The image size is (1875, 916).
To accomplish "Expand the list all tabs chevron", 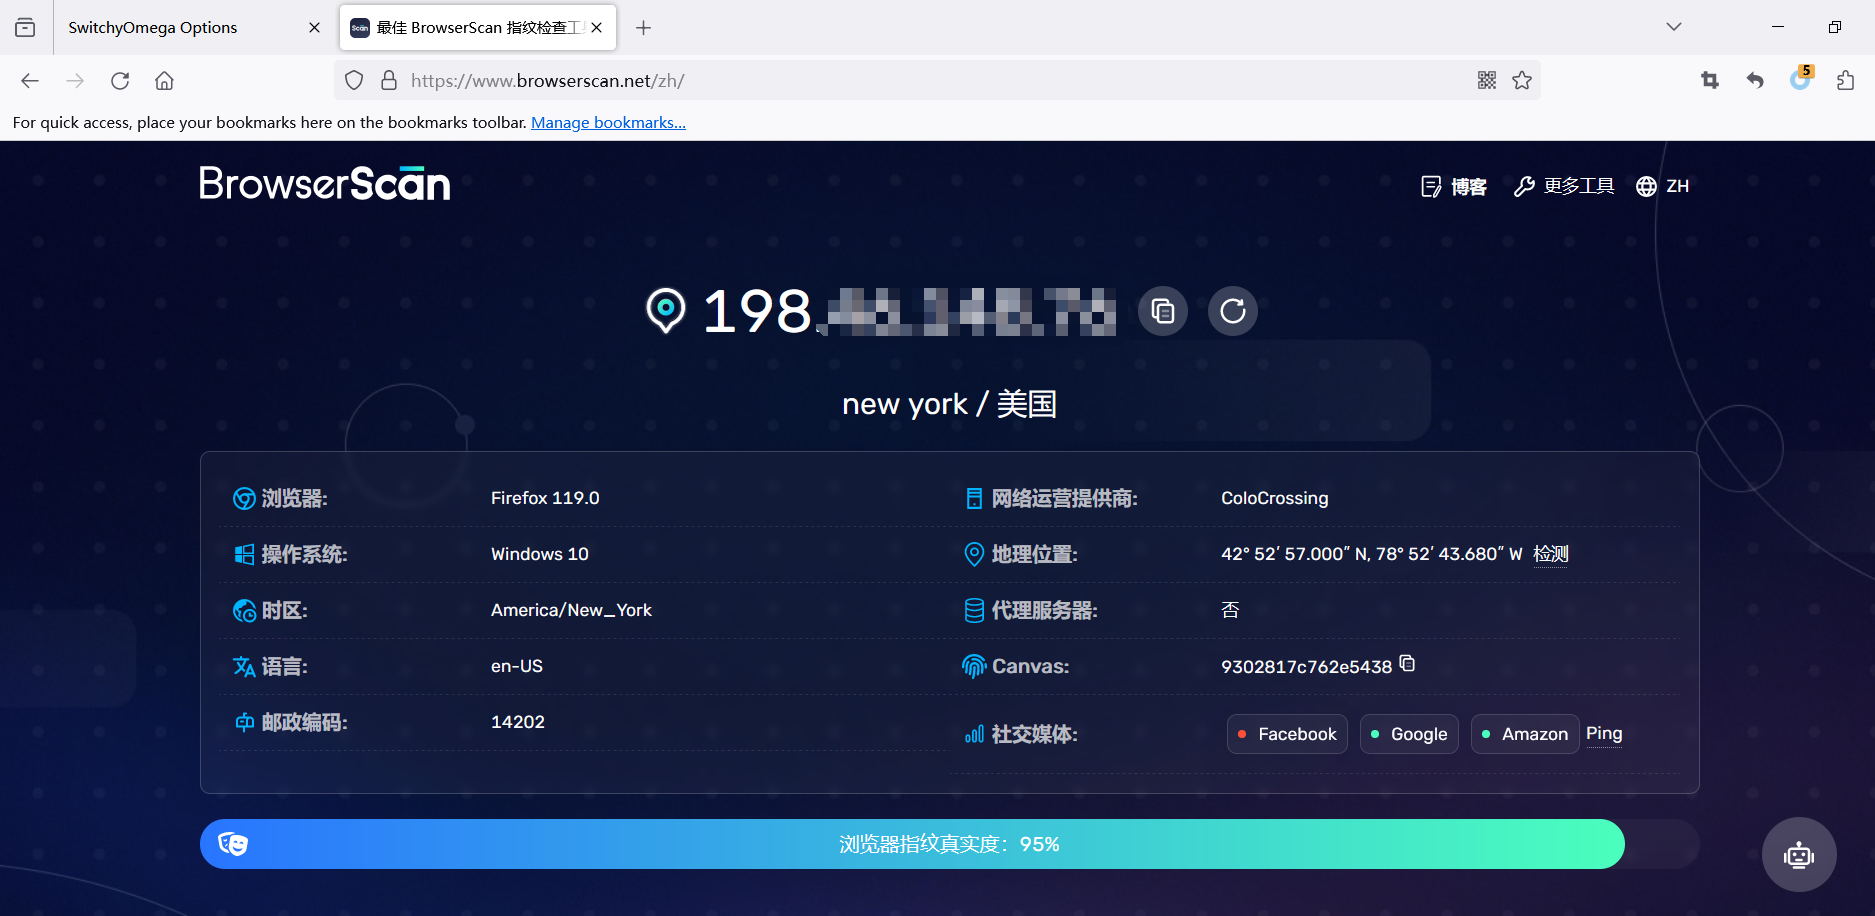I will point(1673,27).
